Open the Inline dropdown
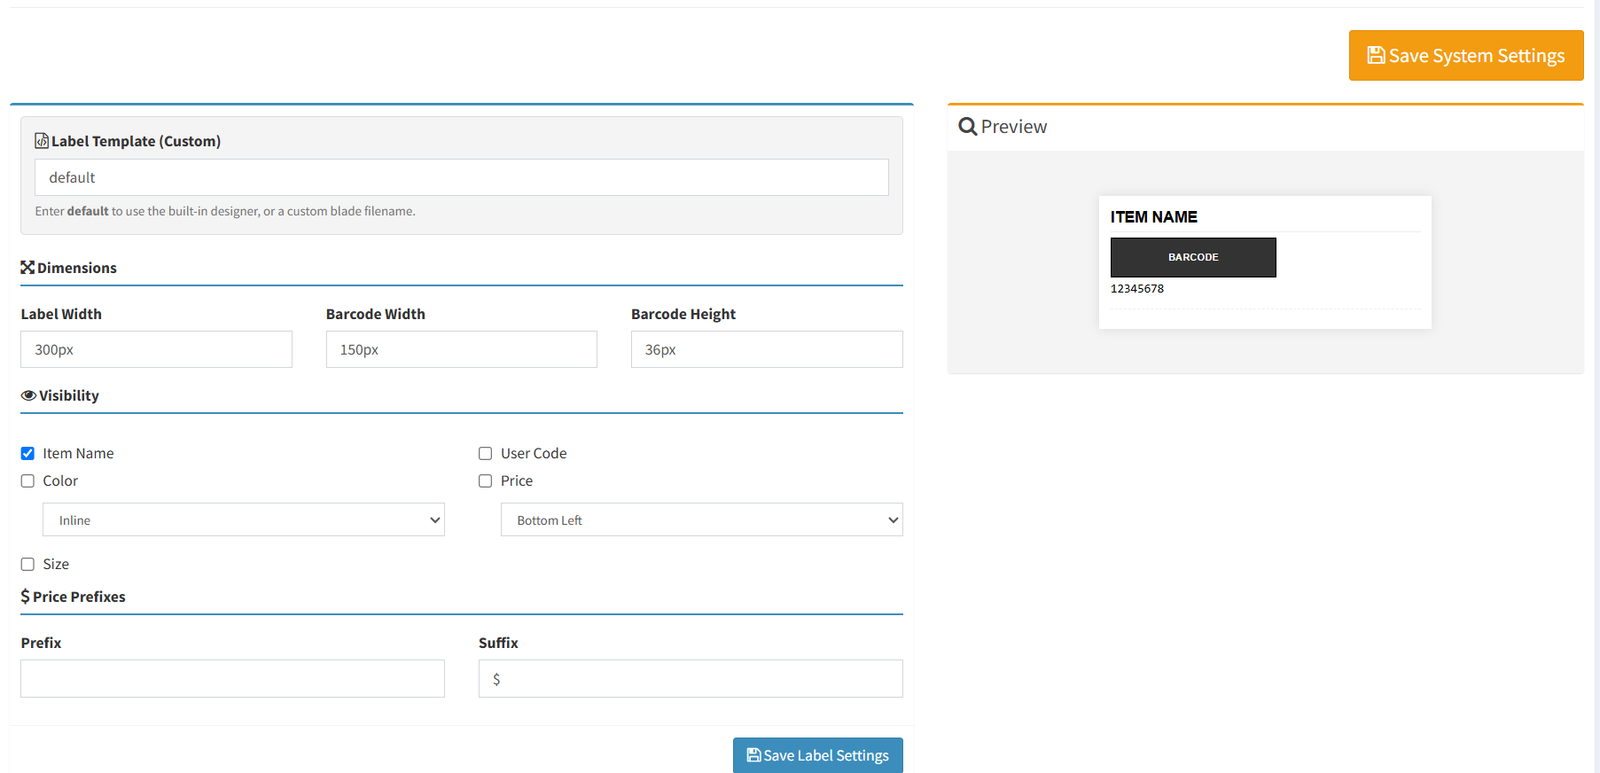This screenshot has width=1600, height=773. click(243, 520)
